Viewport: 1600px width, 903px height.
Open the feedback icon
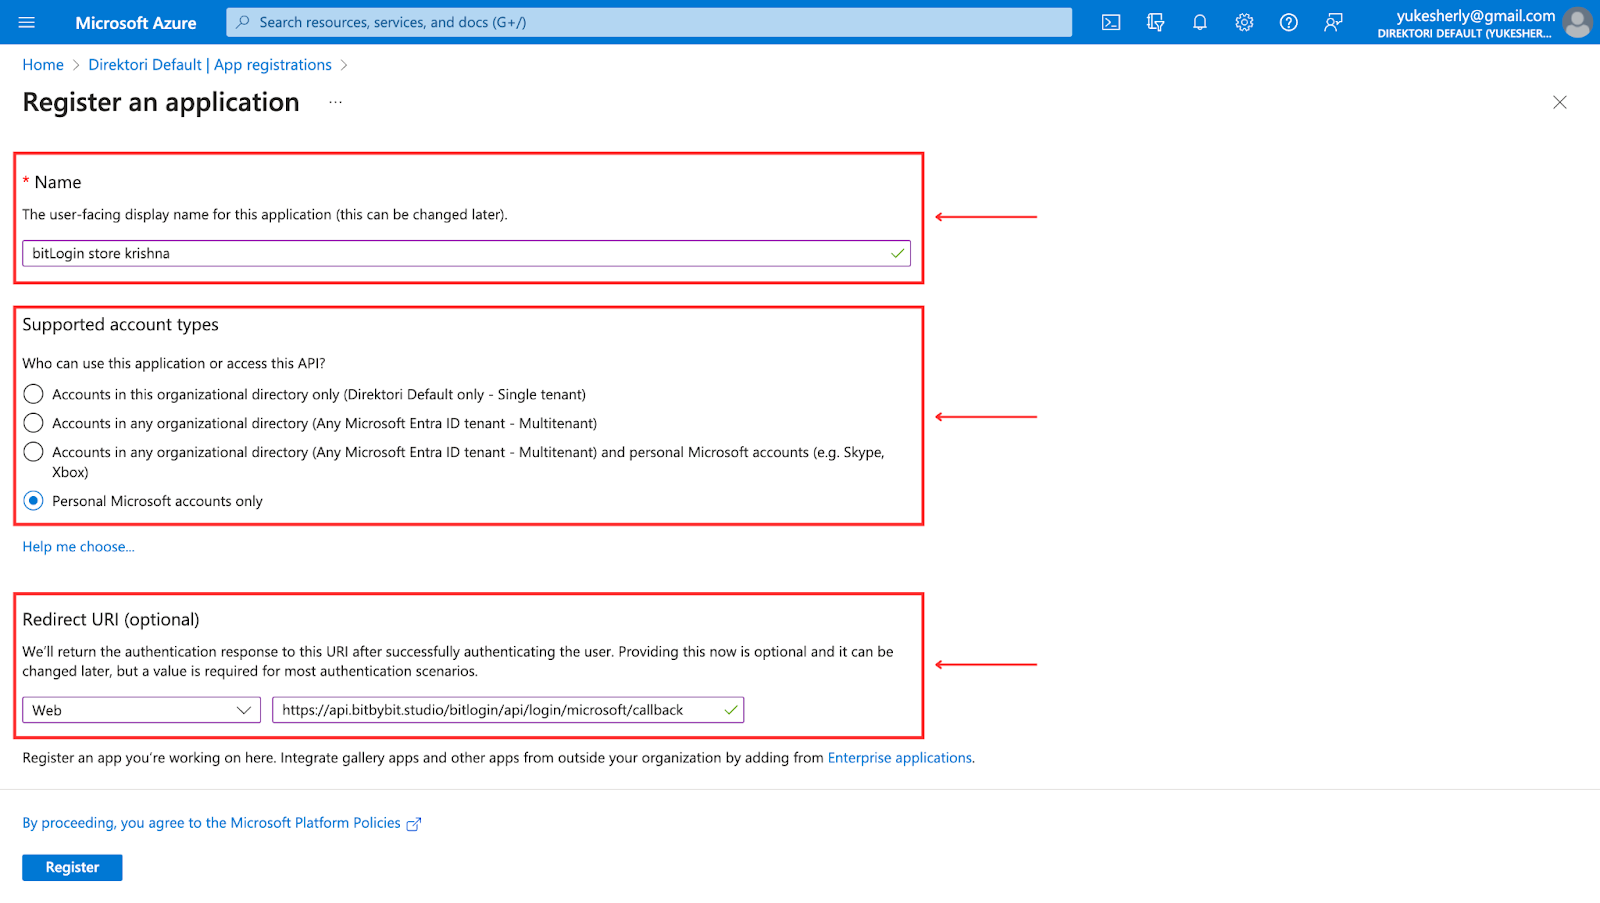click(1333, 22)
